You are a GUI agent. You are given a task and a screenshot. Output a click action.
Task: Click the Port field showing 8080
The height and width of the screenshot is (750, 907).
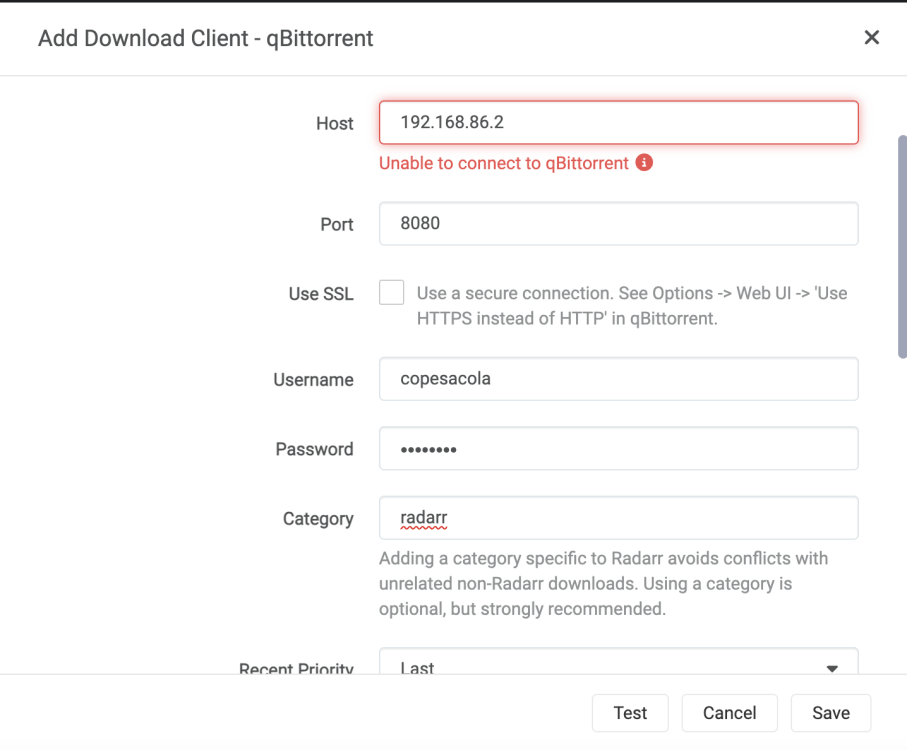click(618, 223)
